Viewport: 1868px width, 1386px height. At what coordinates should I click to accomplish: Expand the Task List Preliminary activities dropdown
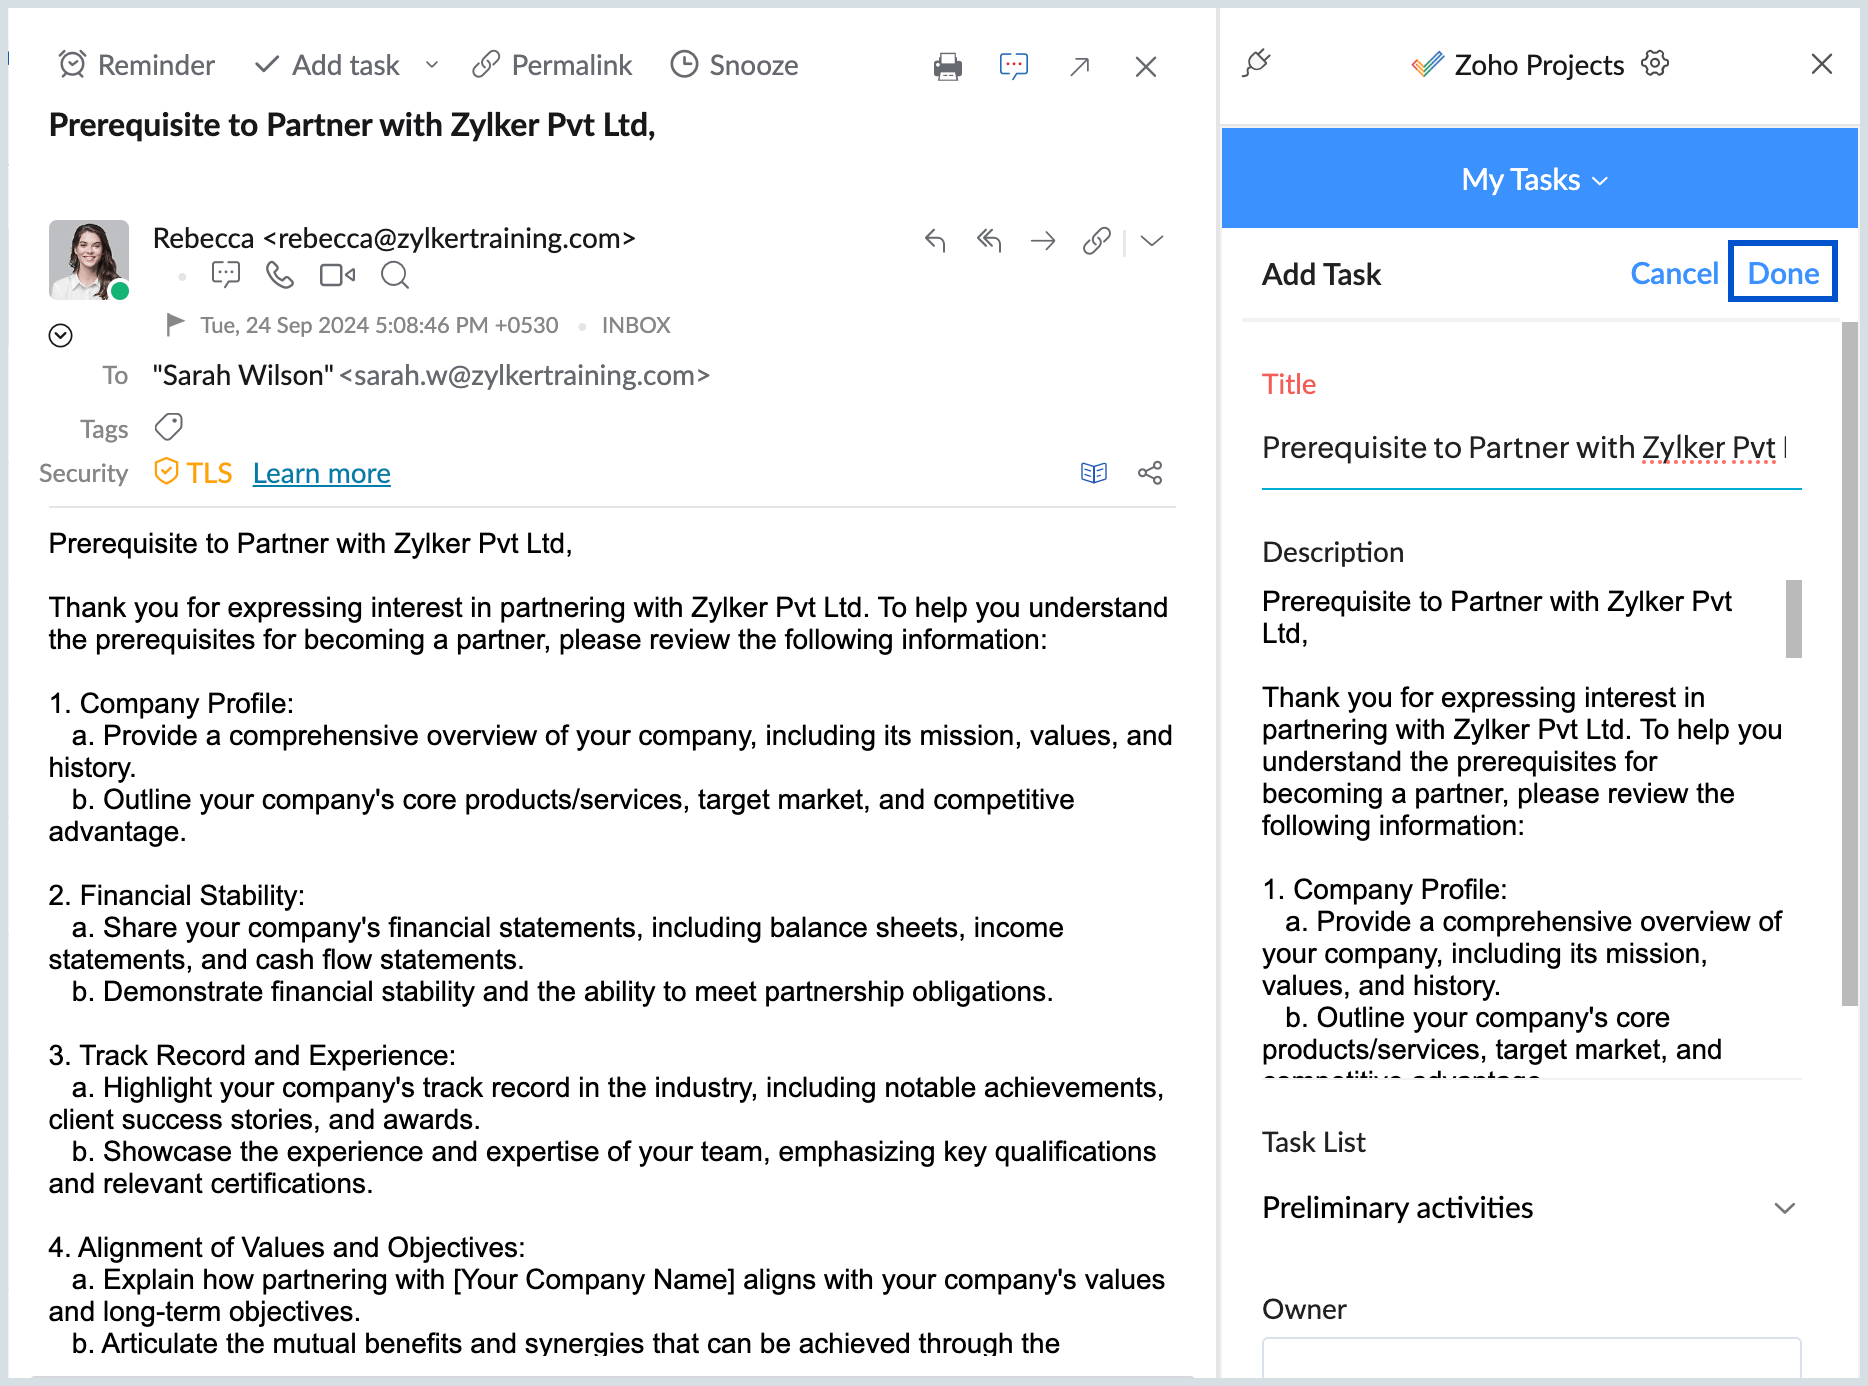[x=1785, y=1208]
